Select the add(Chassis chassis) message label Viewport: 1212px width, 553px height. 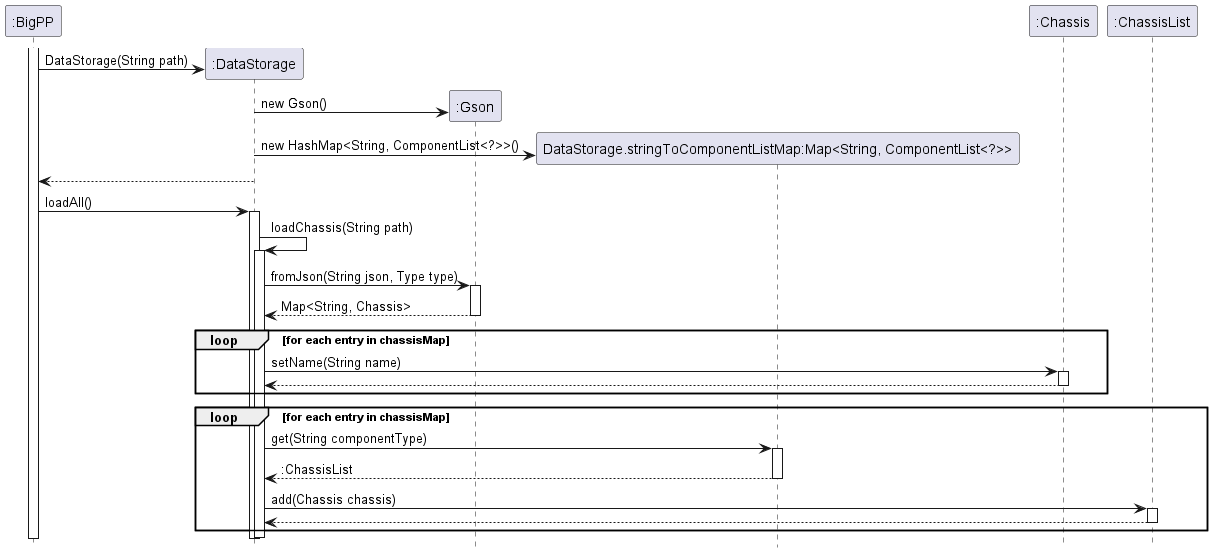pos(333,499)
